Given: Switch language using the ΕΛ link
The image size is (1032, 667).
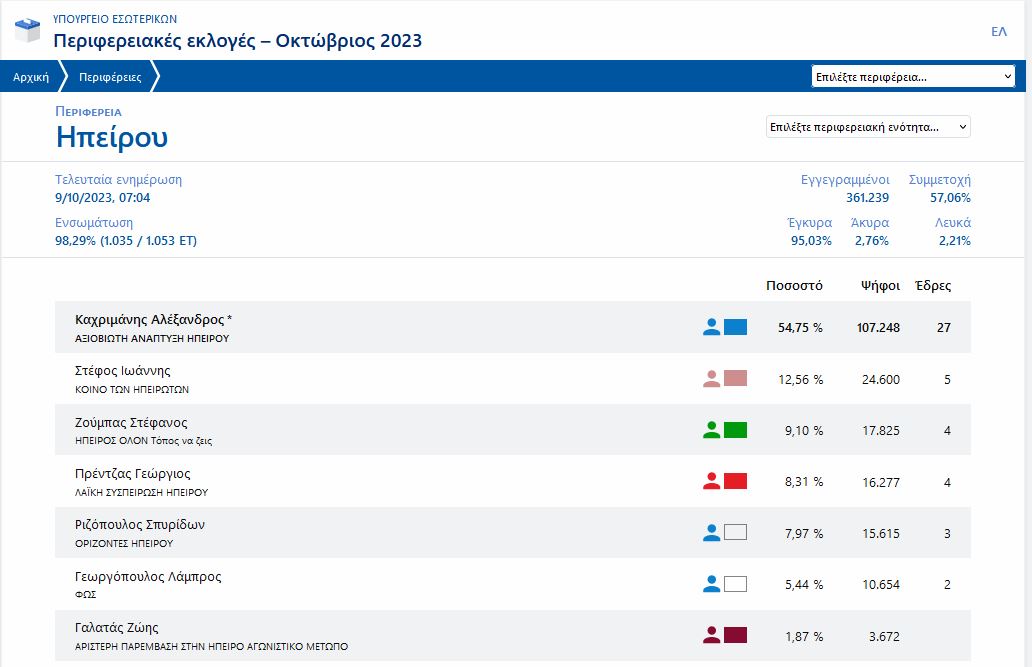Looking at the screenshot, I should (x=998, y=32).
